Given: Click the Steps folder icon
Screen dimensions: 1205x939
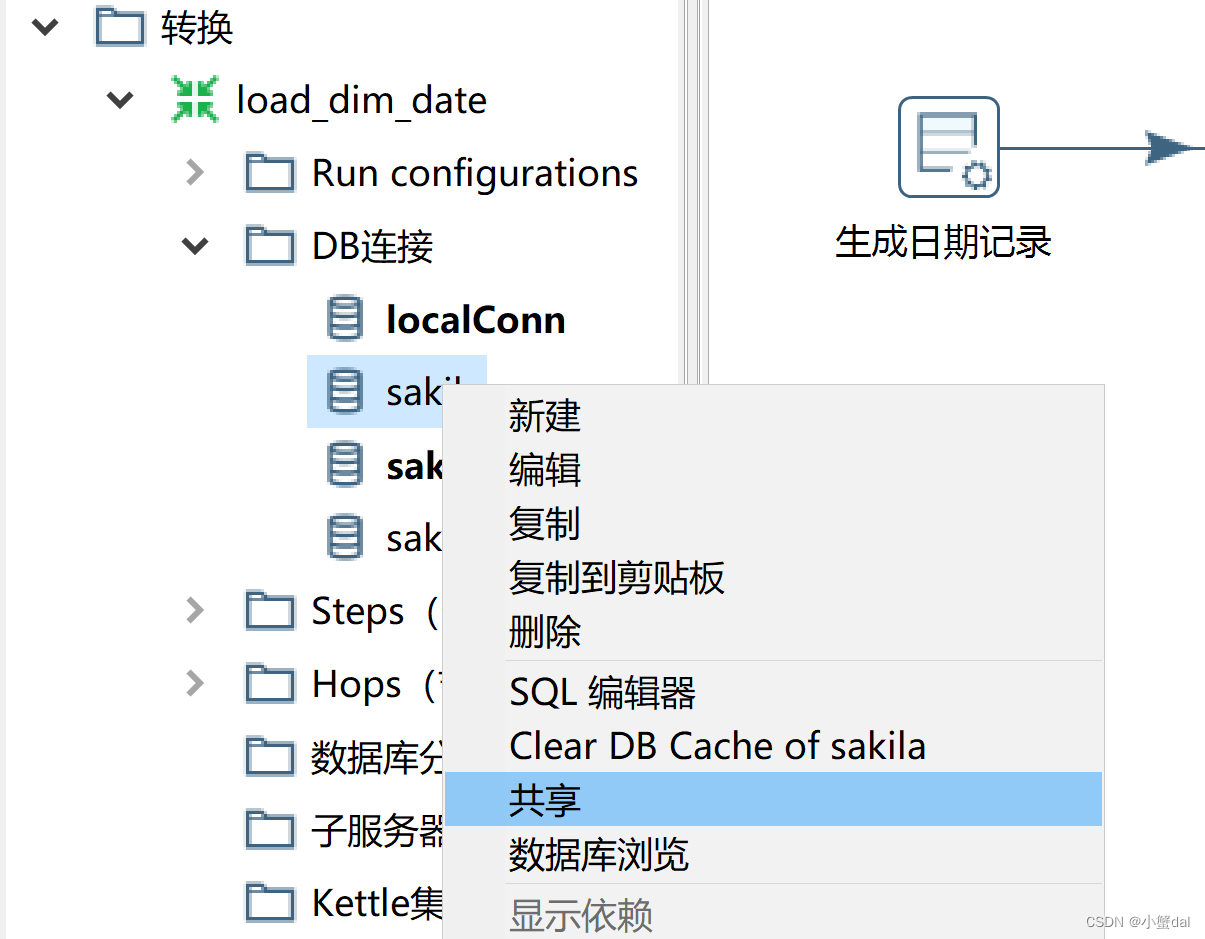Looking at the screenshot, I should pos(270,611).
